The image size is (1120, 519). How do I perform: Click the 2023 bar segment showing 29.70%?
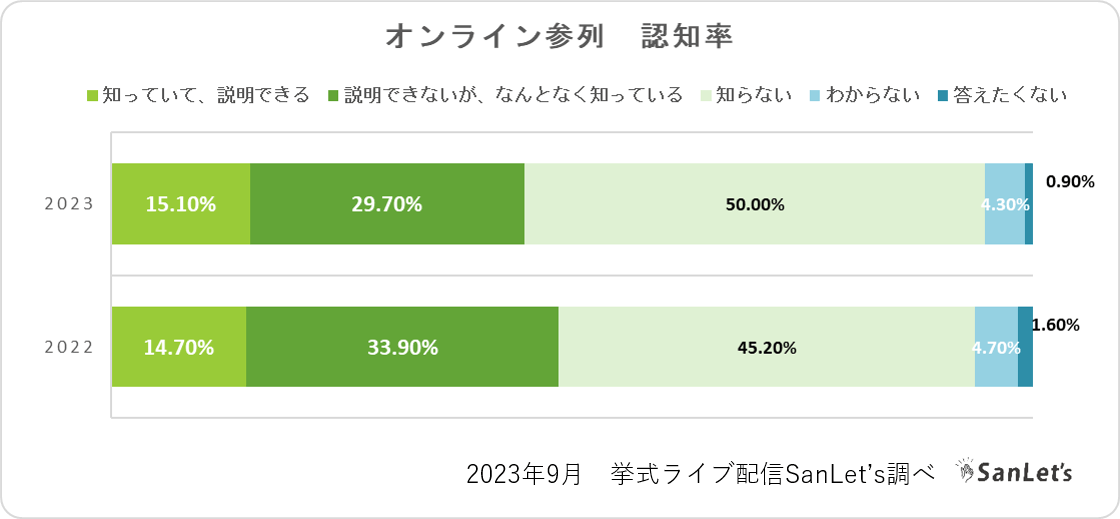(387, 204)
